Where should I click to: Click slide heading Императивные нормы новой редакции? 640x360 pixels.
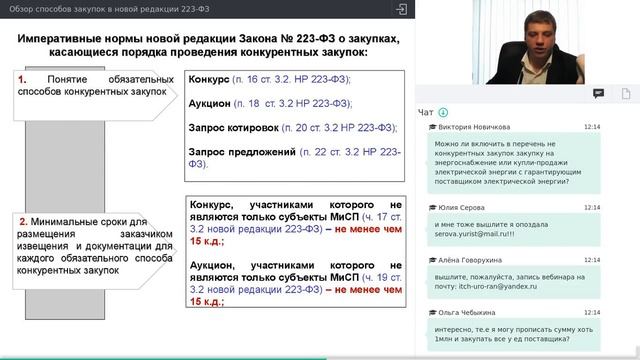(208, 45)
